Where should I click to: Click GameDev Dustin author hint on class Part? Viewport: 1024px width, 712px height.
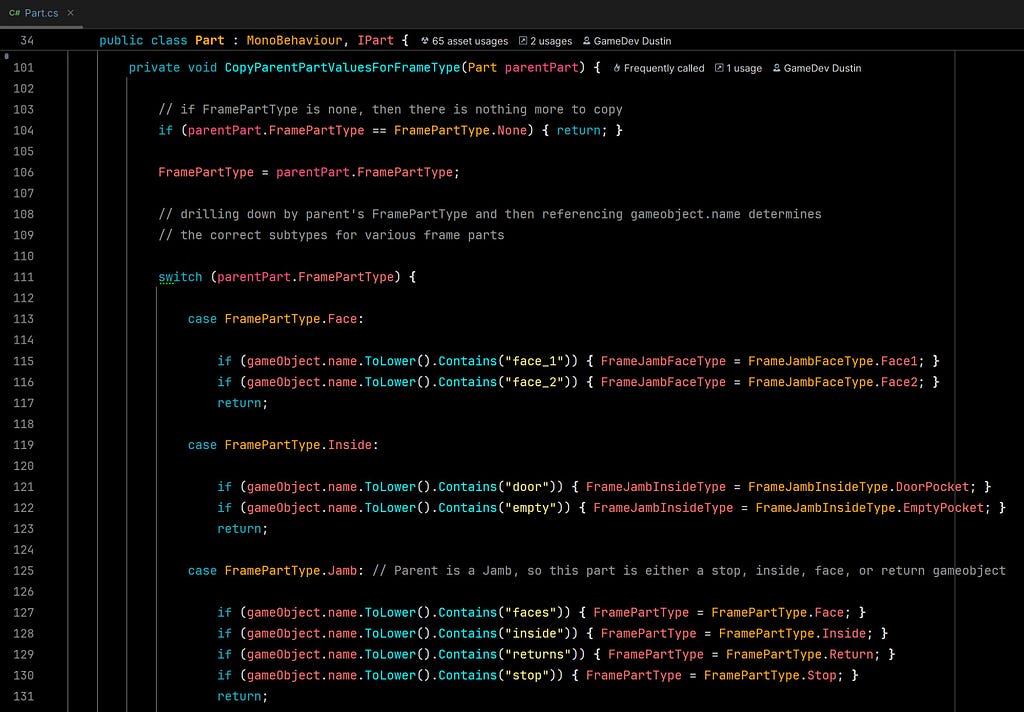click(627, 41)
